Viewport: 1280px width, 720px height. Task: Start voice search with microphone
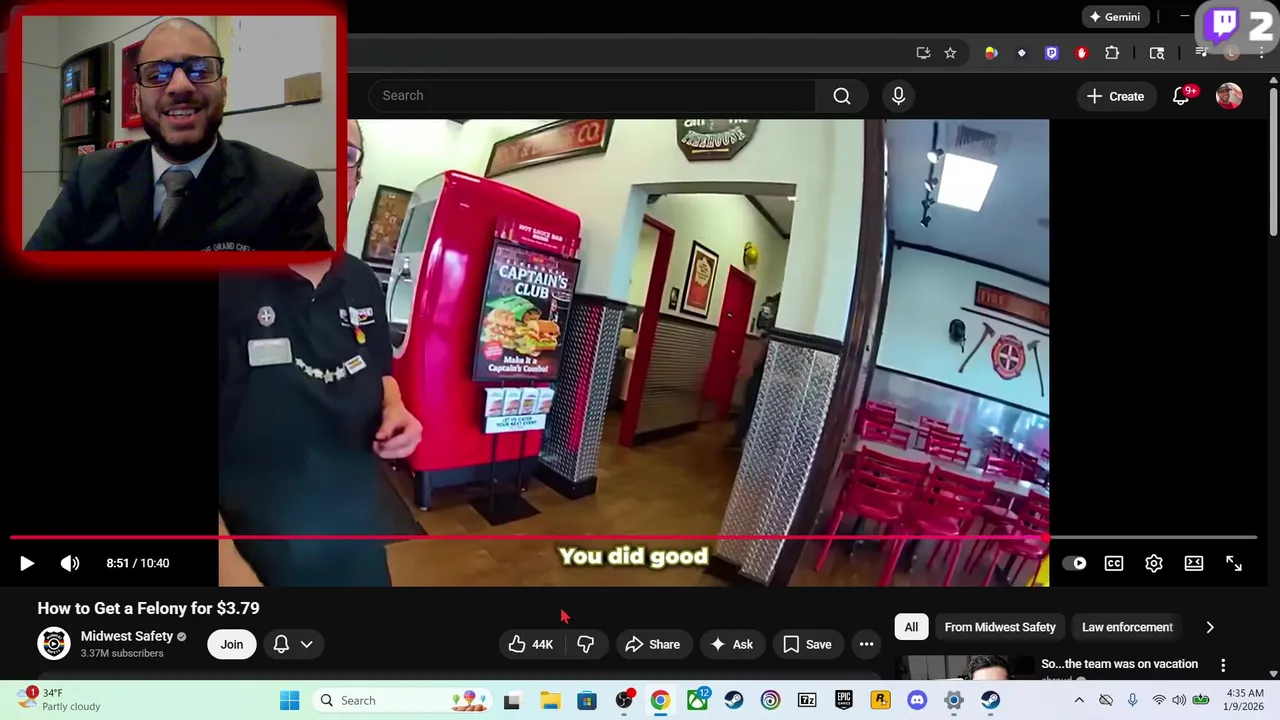(898, 96)
